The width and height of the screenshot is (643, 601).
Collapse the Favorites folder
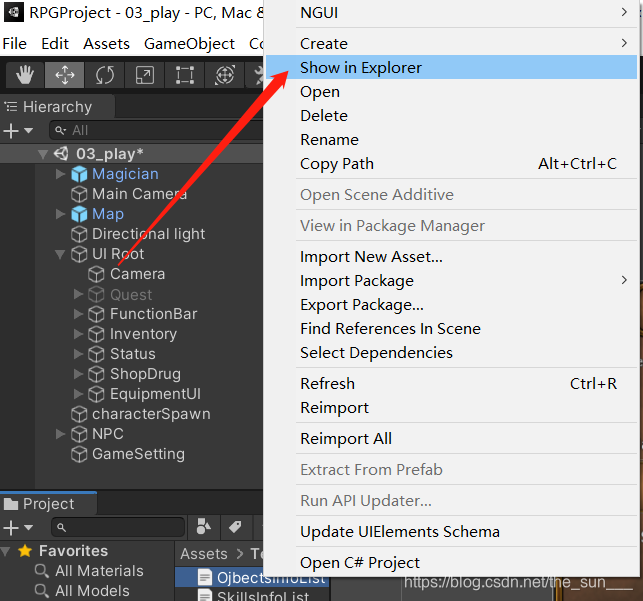tap(6, 551)
